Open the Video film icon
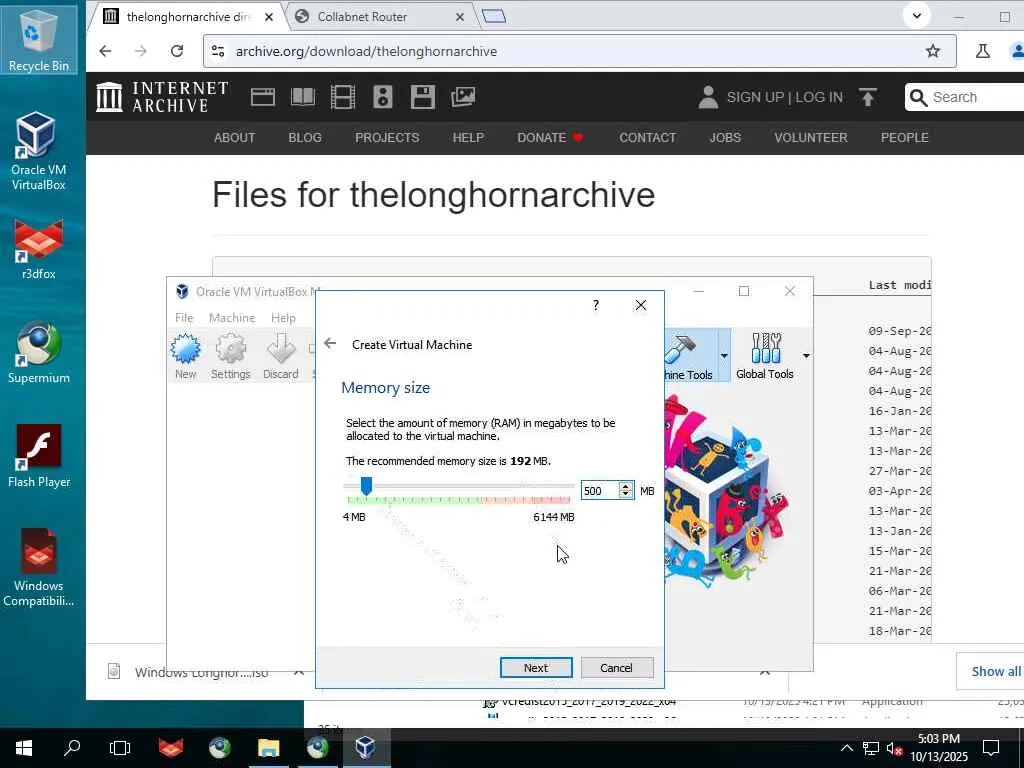Screen dimensions: 1024x768 pos(342,97)
